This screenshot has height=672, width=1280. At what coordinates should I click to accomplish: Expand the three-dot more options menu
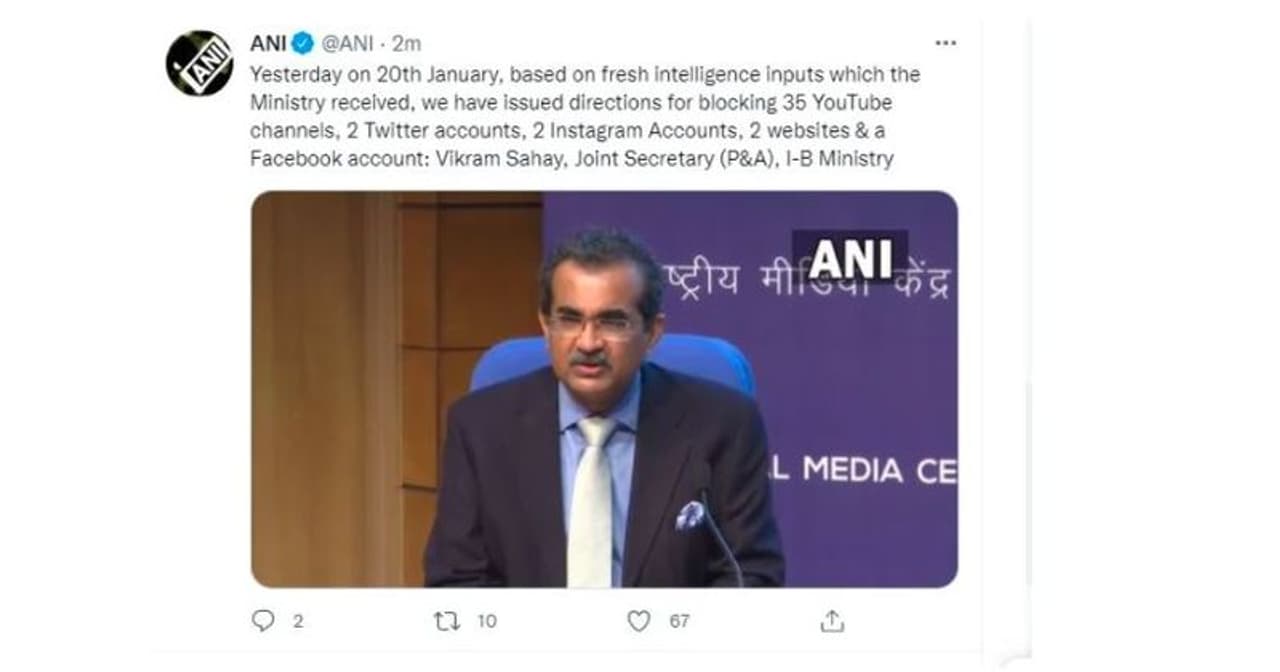pos(945,43)
